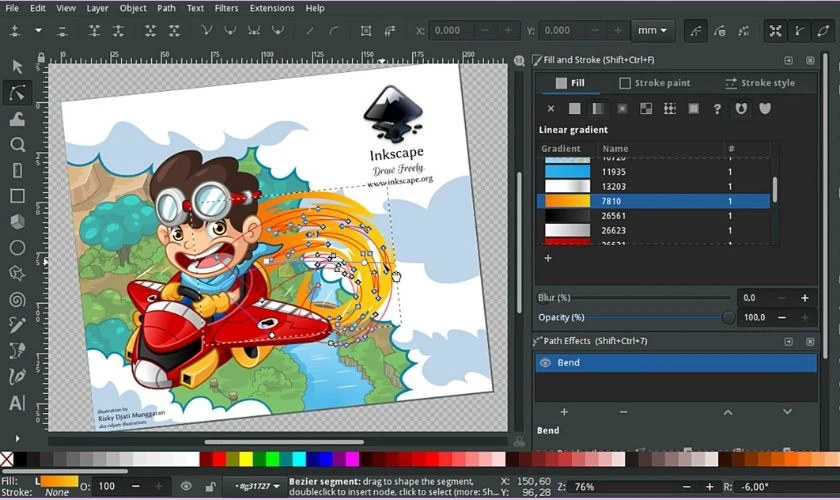Move path effect down arrow
840x500 pixels.
pos(787,412)
